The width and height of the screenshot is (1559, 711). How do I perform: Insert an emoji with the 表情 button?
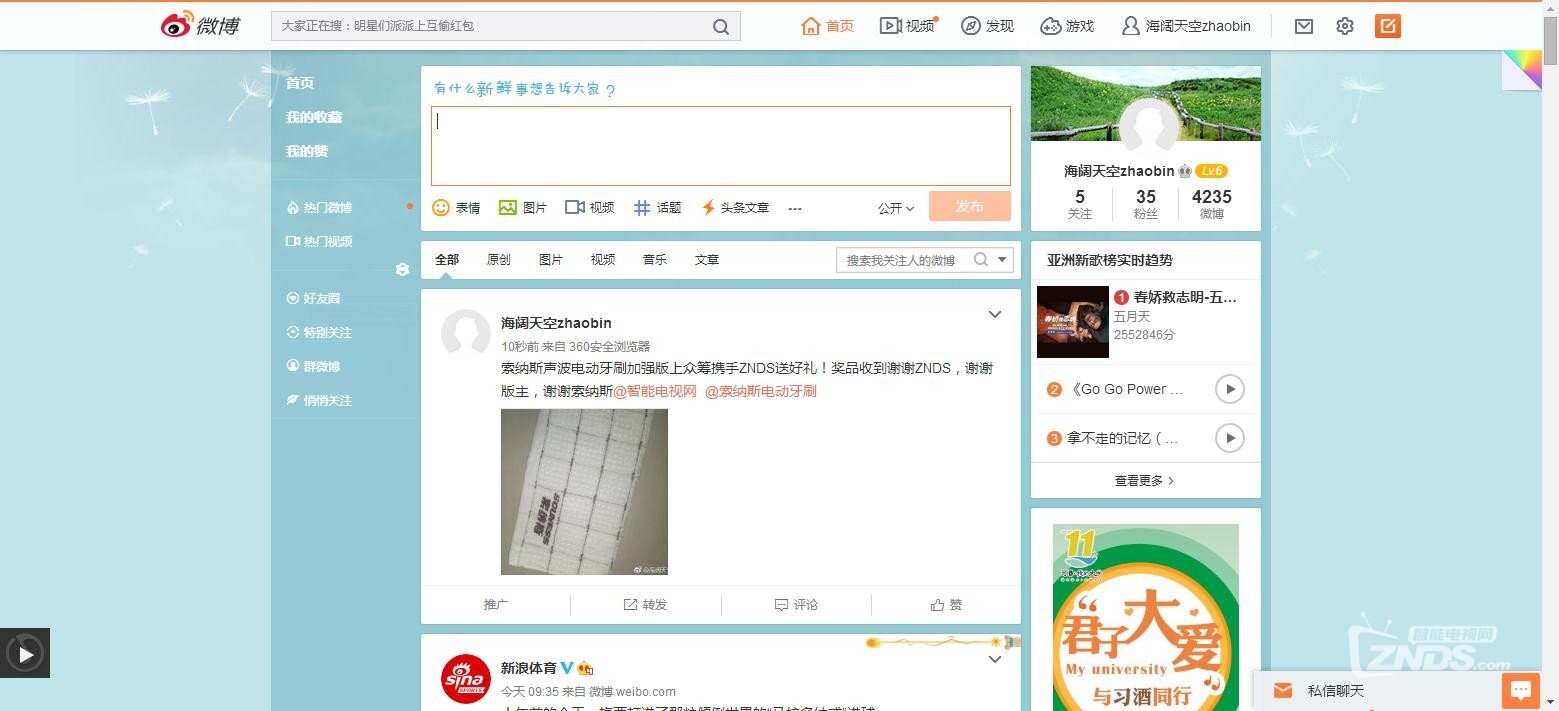(x=456, y=207)
